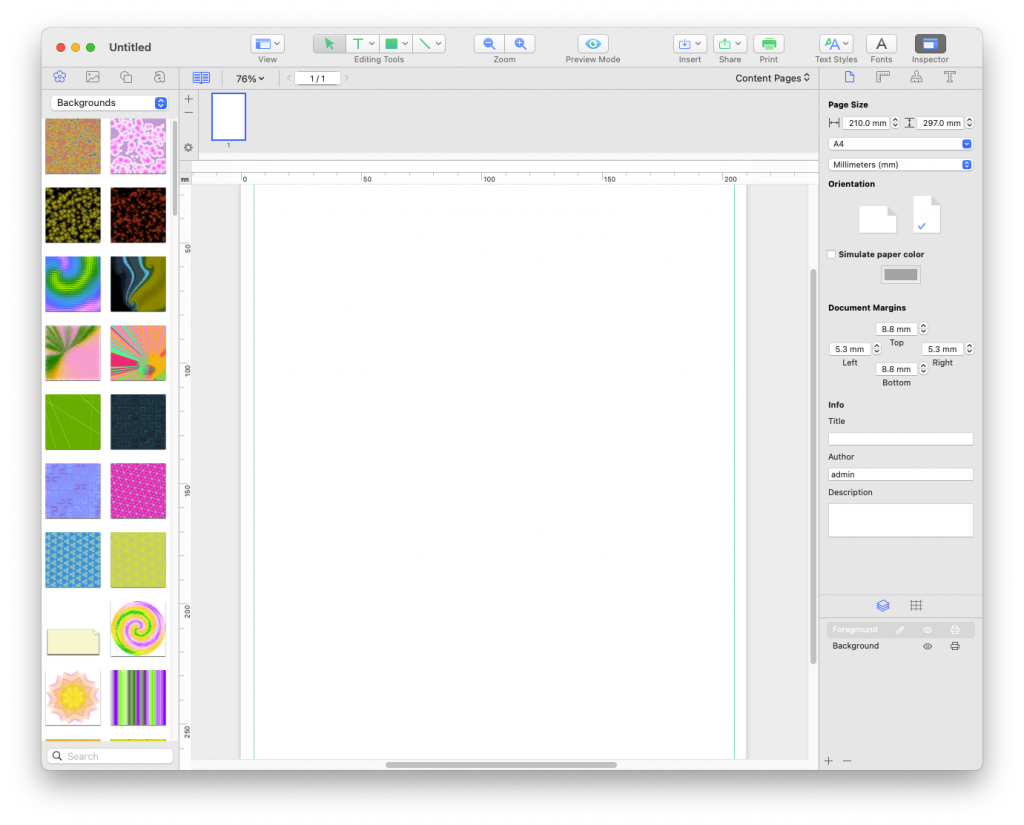Click the Author field containing admin
Viewport: 1024px width, 825px height.
click(x=901, y=474)
